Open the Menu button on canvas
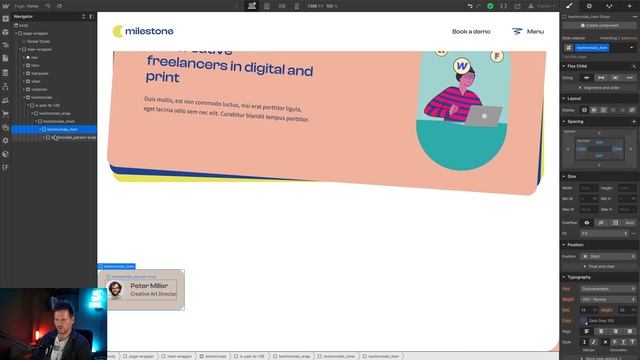The width and height of the screenshot is (640, 360). tap(528, 31)
